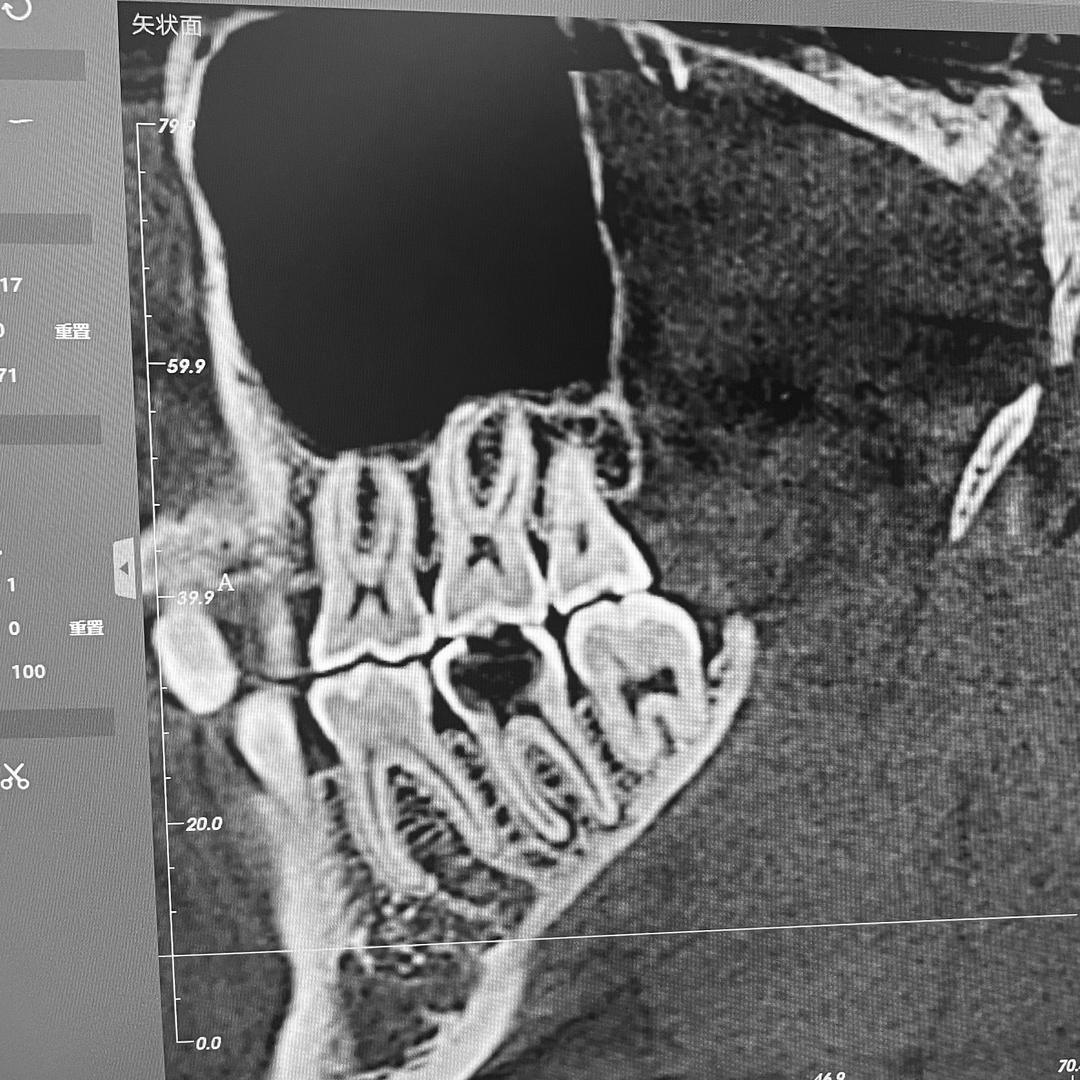The width and height of the screenshot is (1080, 1080).
Task: Click the 20.0 mark on the vertical ruler
Action: coord(202,824)
